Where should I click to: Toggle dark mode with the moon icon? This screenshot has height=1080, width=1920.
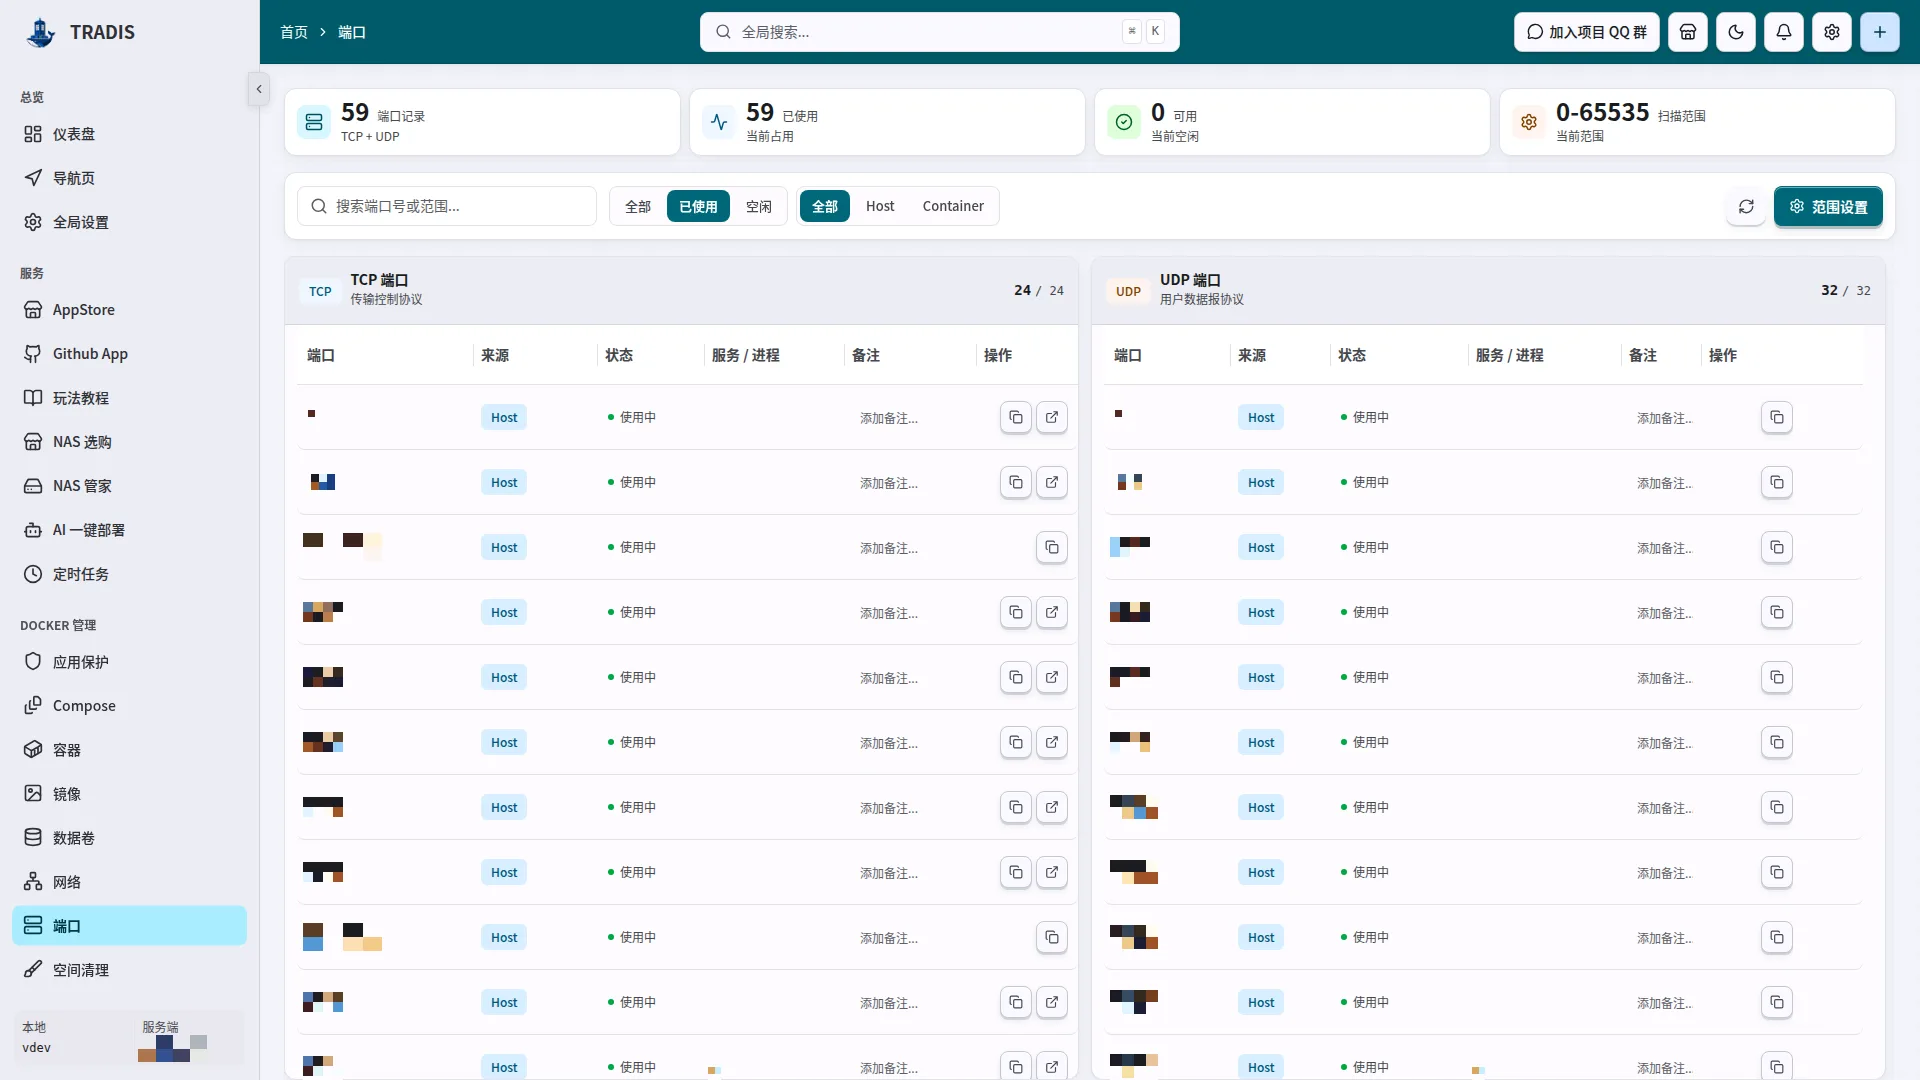click(1736, 32)
